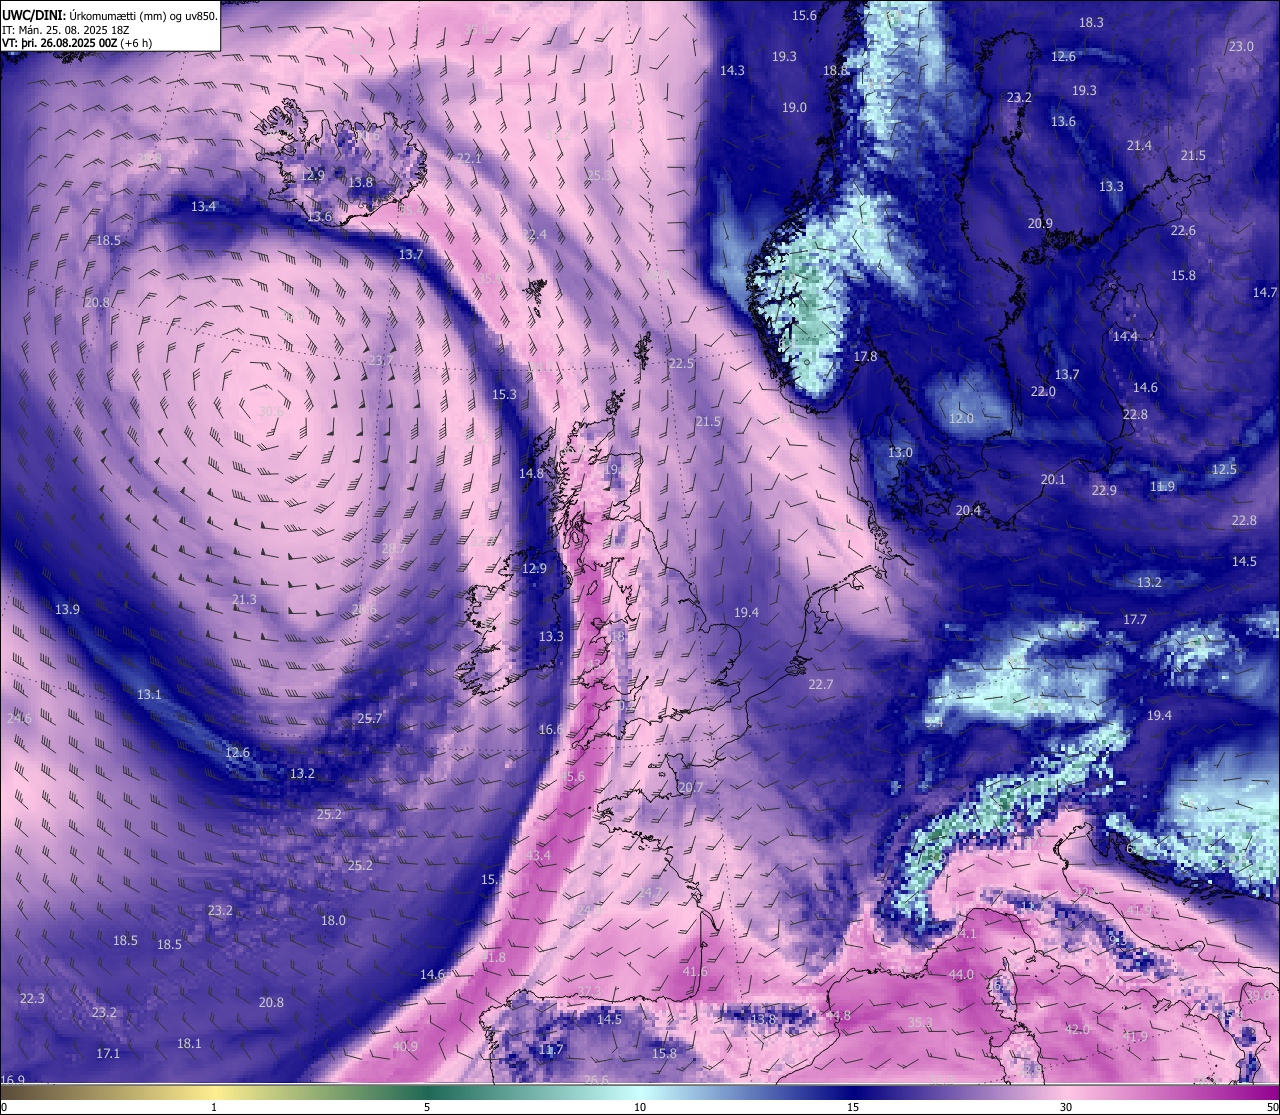Click the 'IT: Mán. 25. 08. 2025 18Z' initial time line
Screen dimensions: 1280x1115
(65, 30)
